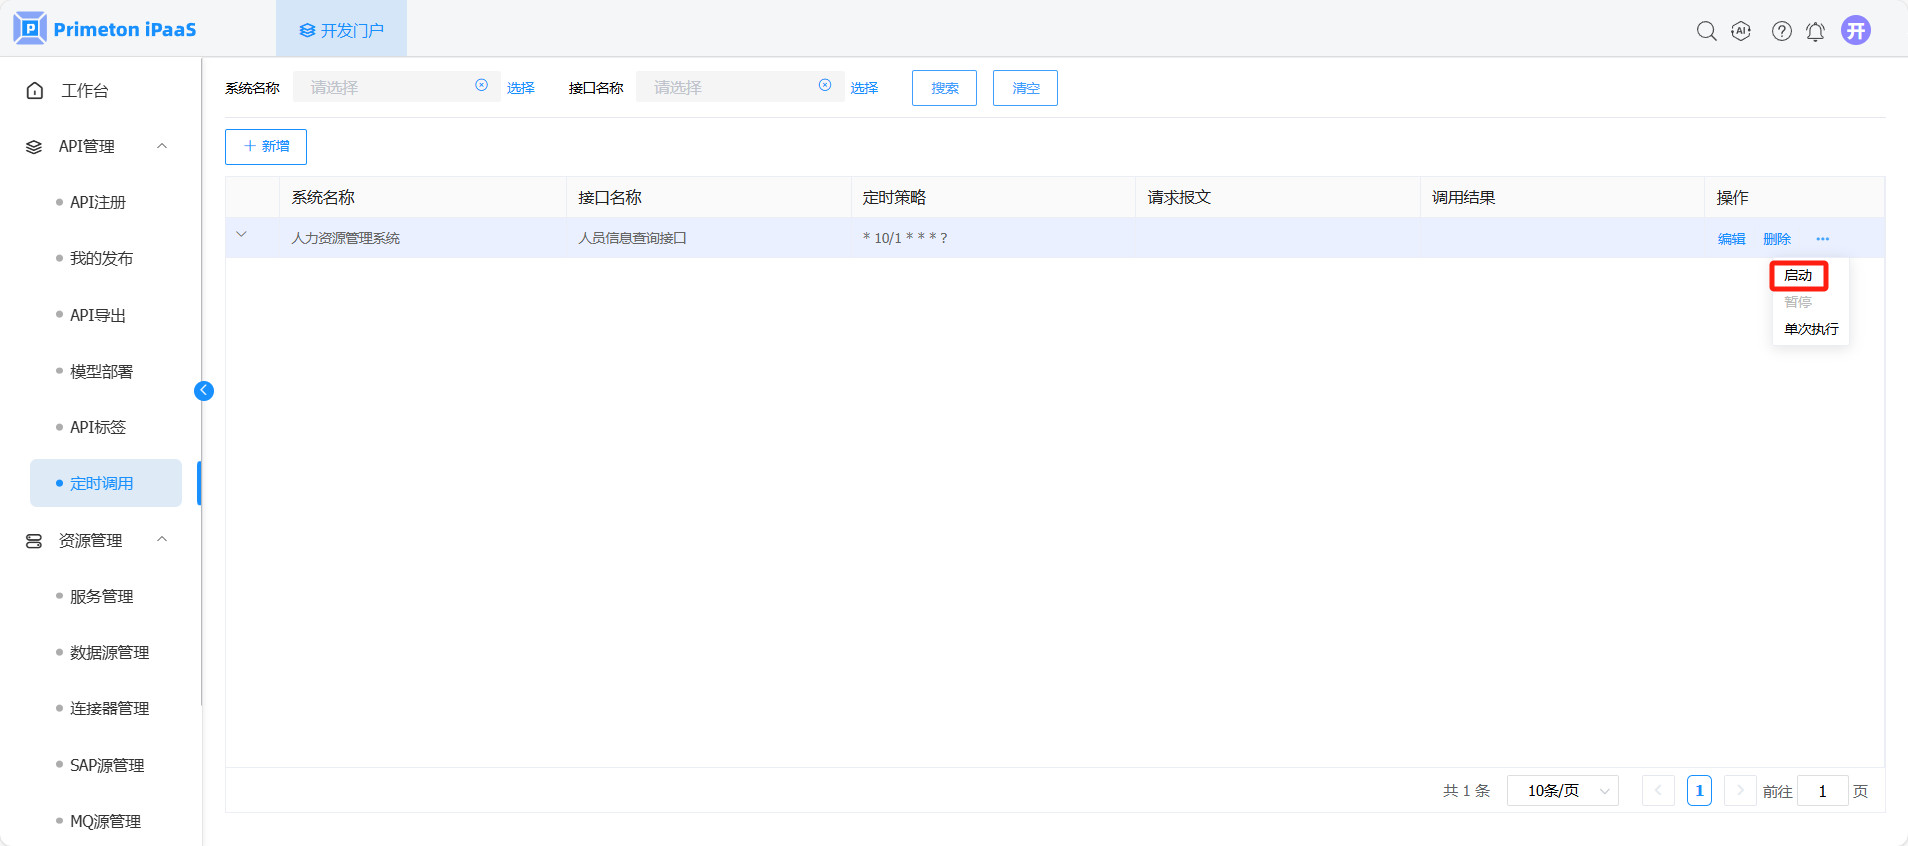The height and width of the screenshot is (846, 1908).
Task: Open the help question mark icon
Action: point(1781,31)
